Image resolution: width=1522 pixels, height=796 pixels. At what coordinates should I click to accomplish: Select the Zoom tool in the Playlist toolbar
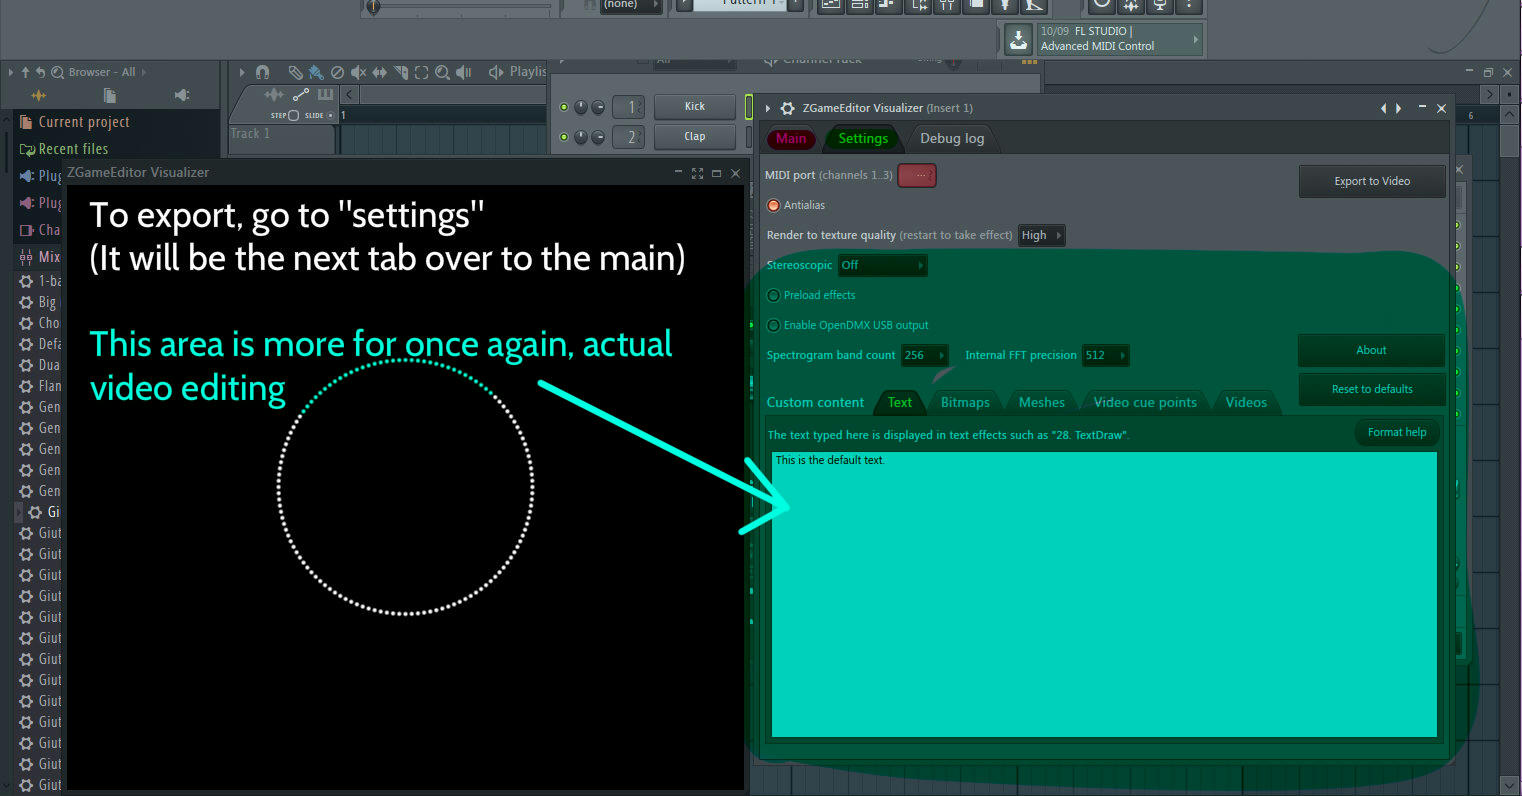coord(443,72)
